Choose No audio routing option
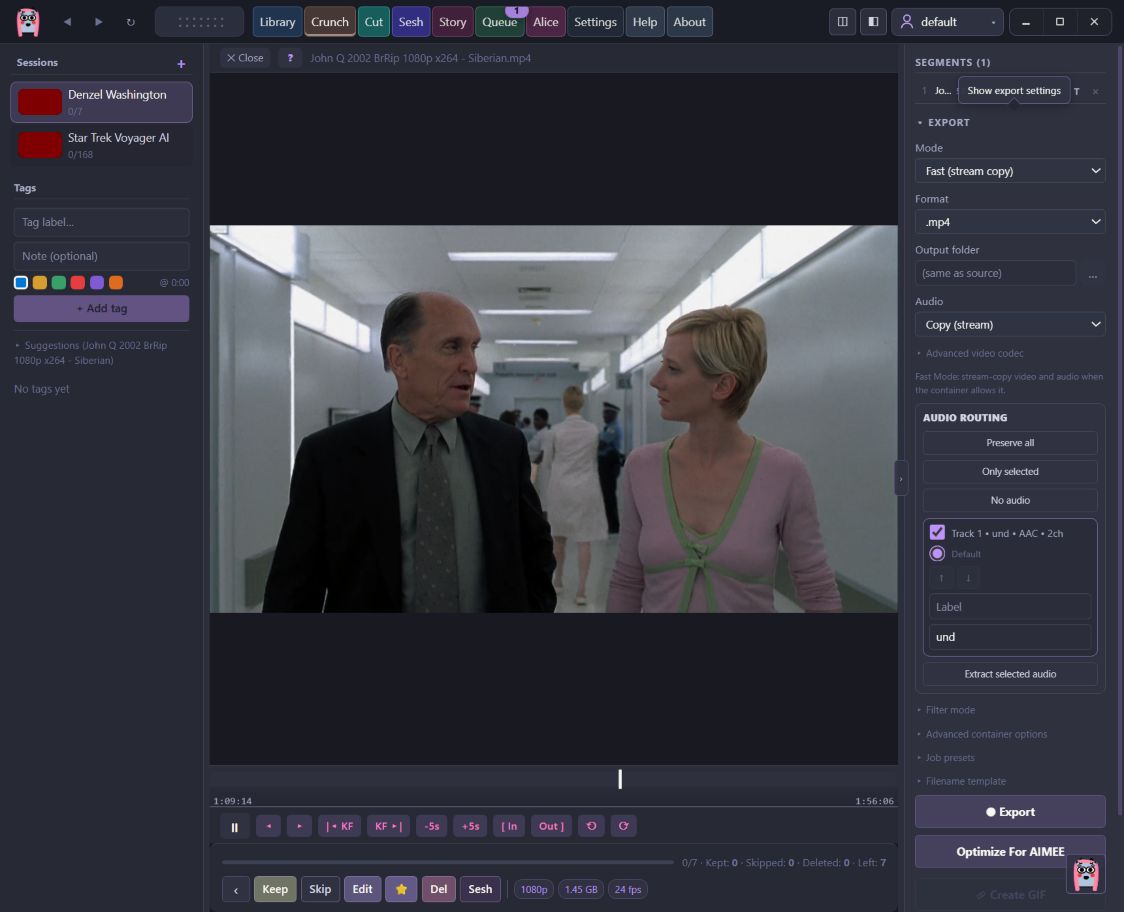The image size is (1124, 912). pyautogui.click(x=1010, y=500)
